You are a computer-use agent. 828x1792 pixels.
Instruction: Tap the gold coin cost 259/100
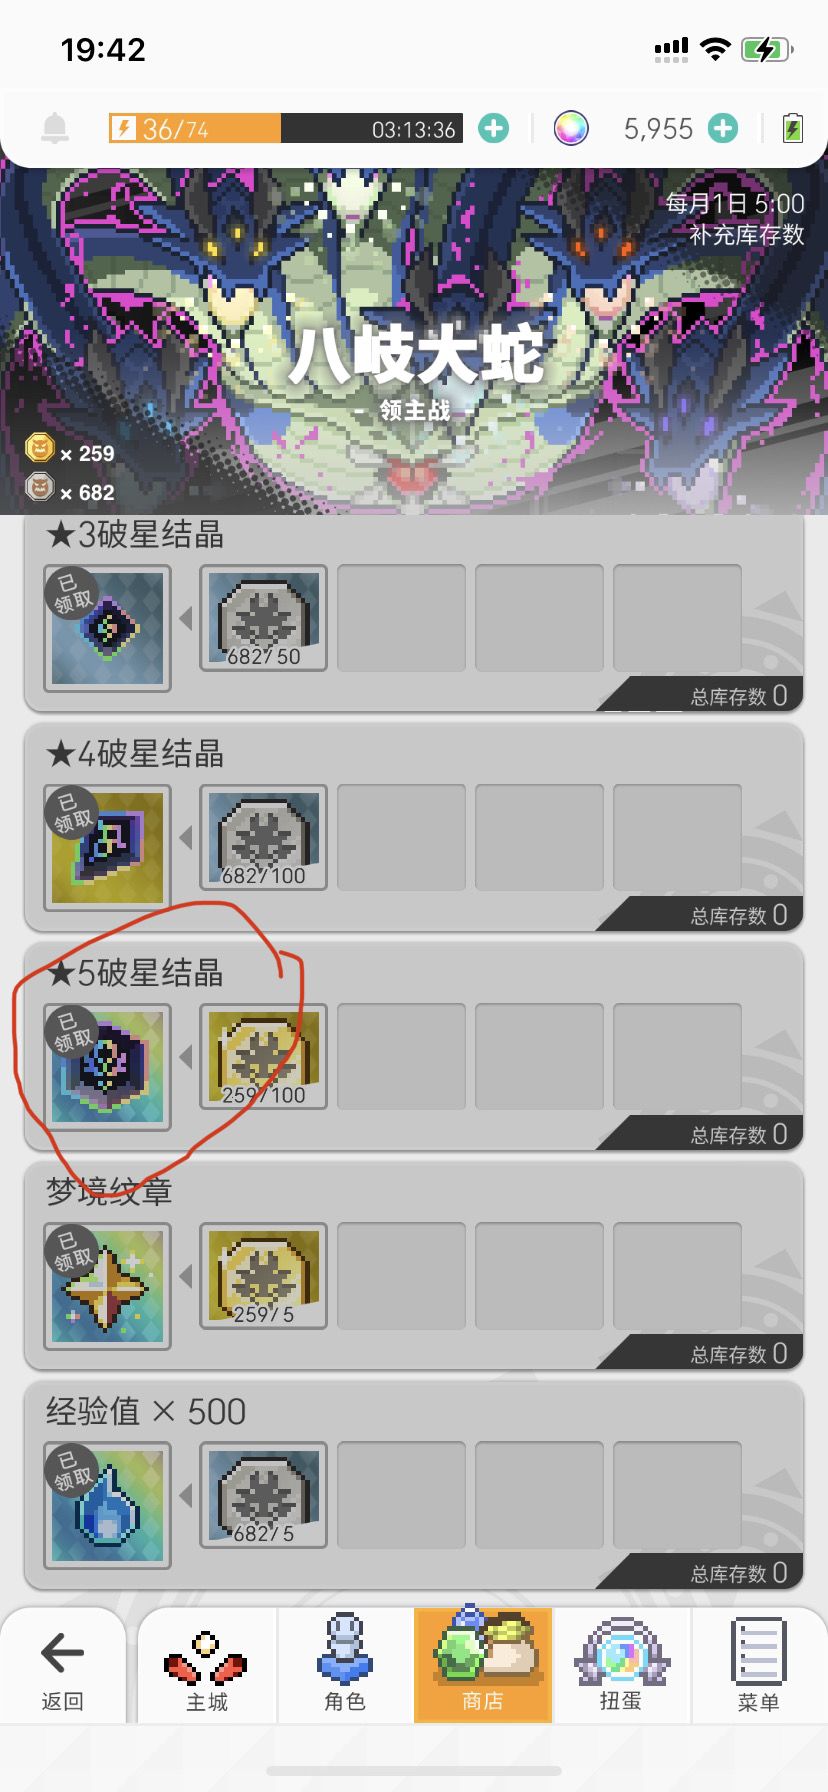click(x=264, y=1057)
